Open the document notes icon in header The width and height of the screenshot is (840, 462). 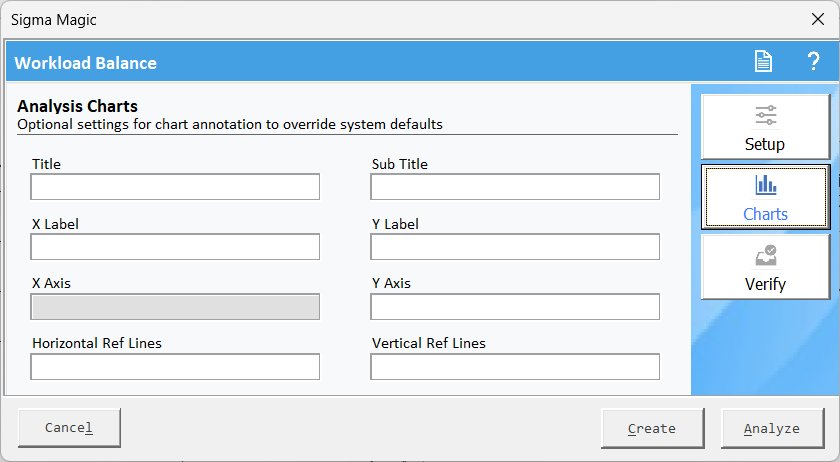pyautogui.click(x=763, y=62)
